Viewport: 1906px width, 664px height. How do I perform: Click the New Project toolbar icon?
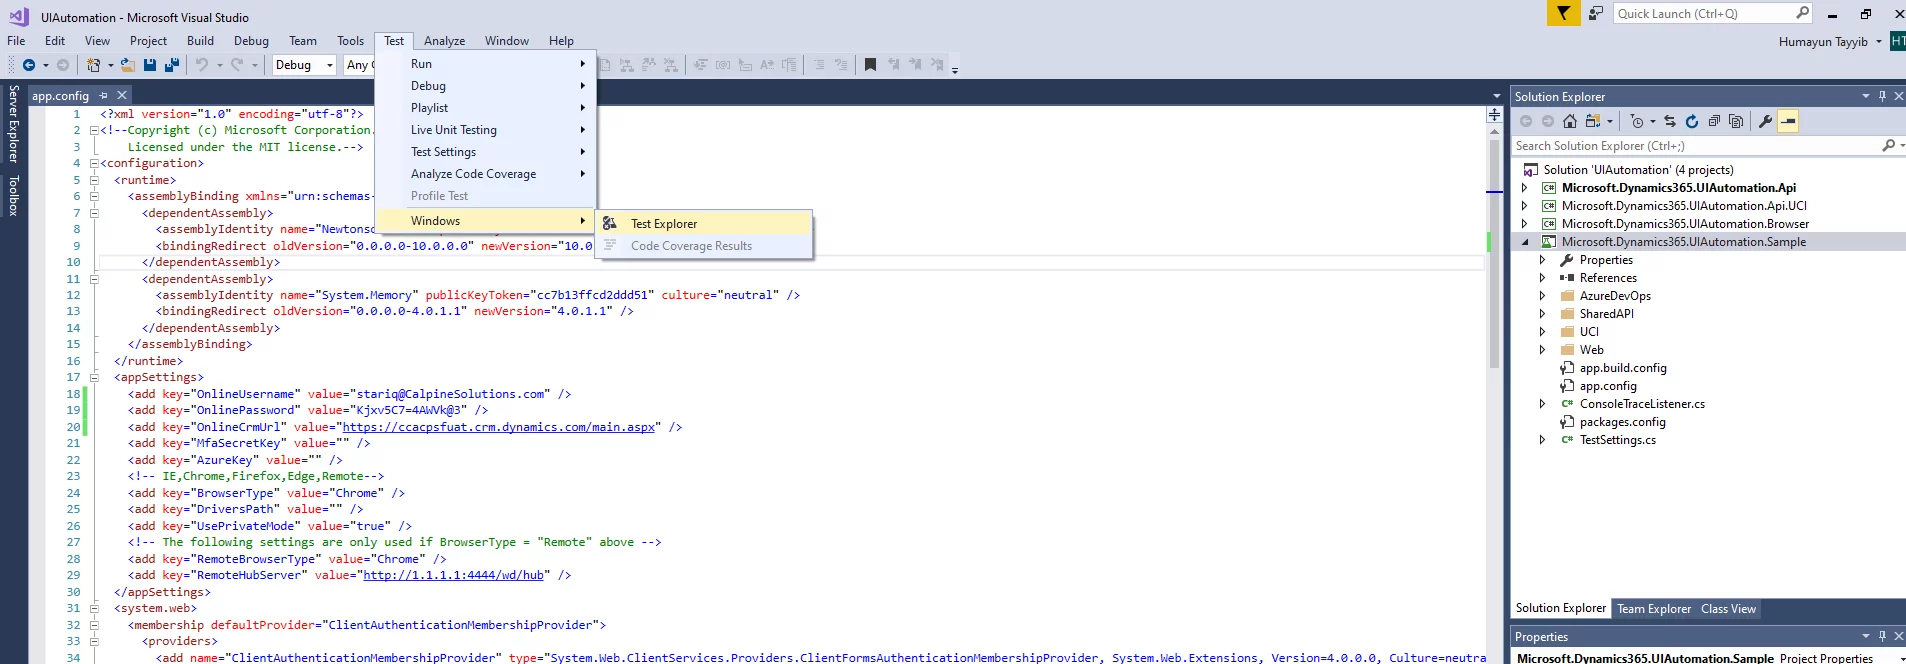pyautogui.click(x=93, y=65)
